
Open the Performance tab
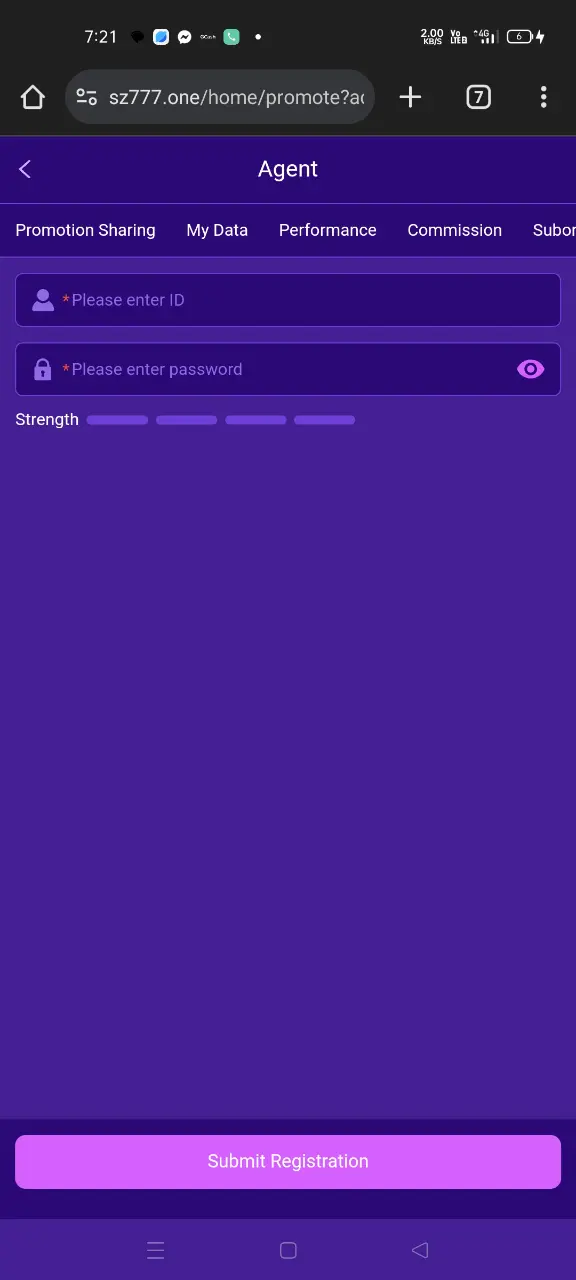(328, 230)
